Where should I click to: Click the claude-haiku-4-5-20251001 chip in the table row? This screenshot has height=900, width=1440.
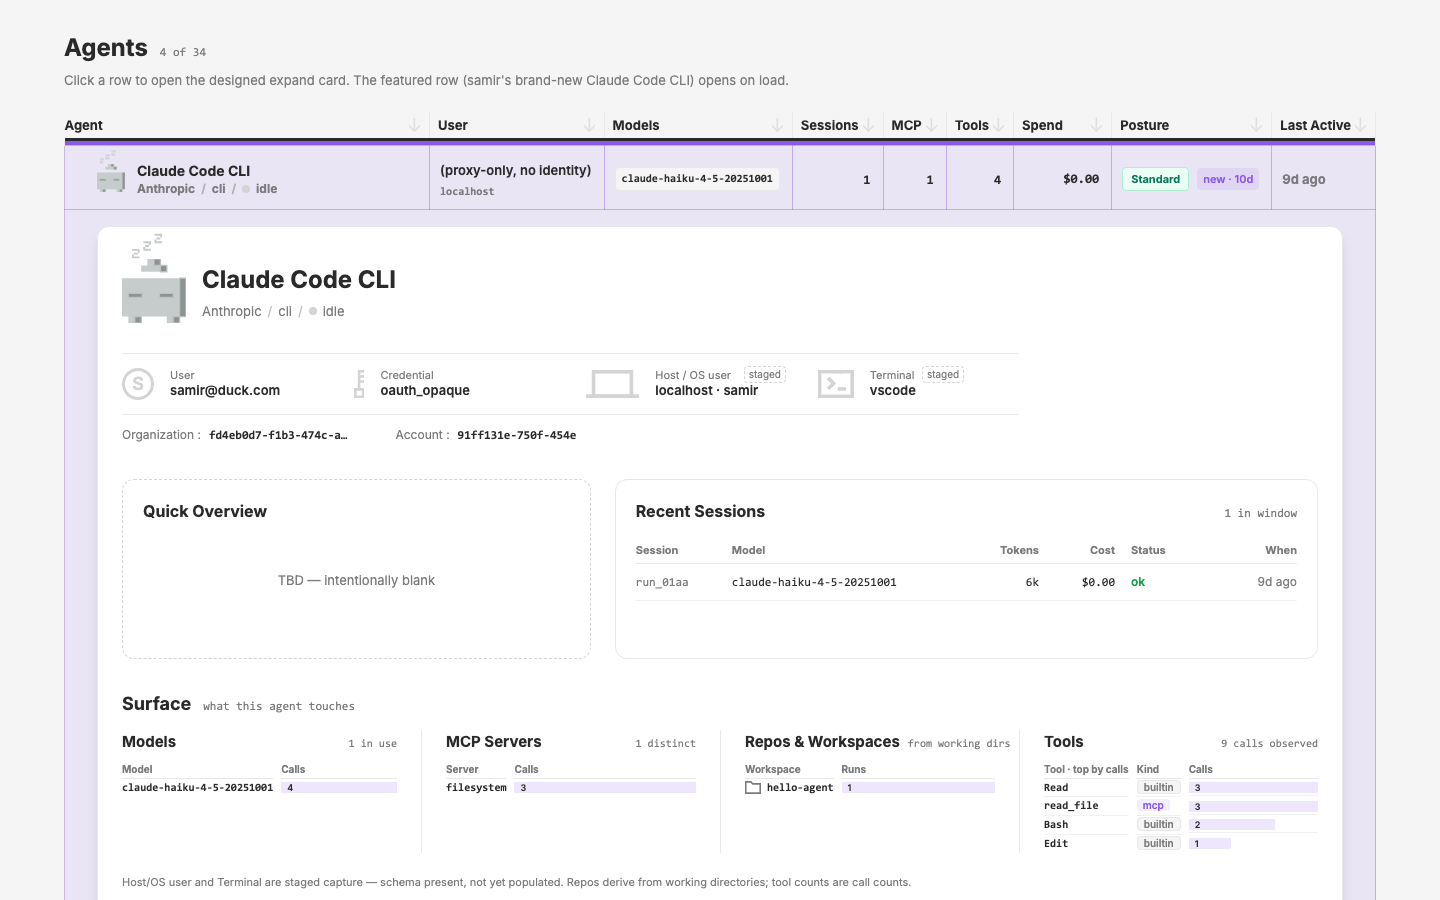(x=697, y=179)
